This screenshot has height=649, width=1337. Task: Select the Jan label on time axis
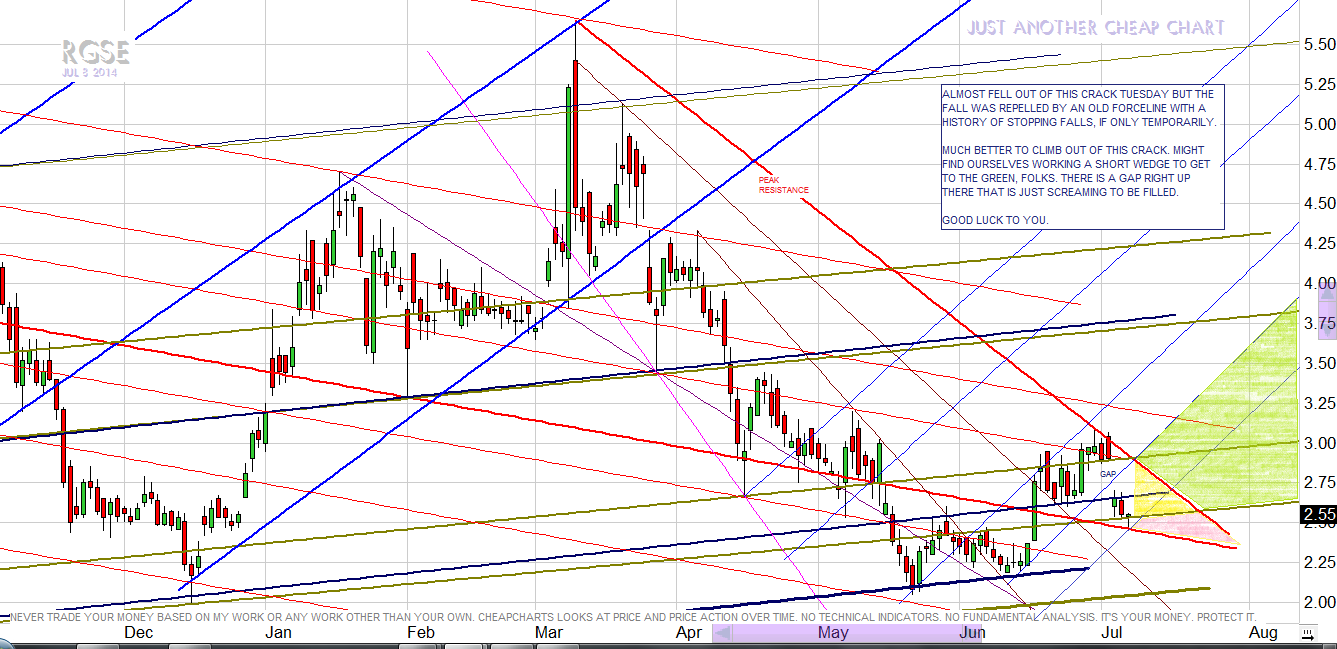click(277, 633)
